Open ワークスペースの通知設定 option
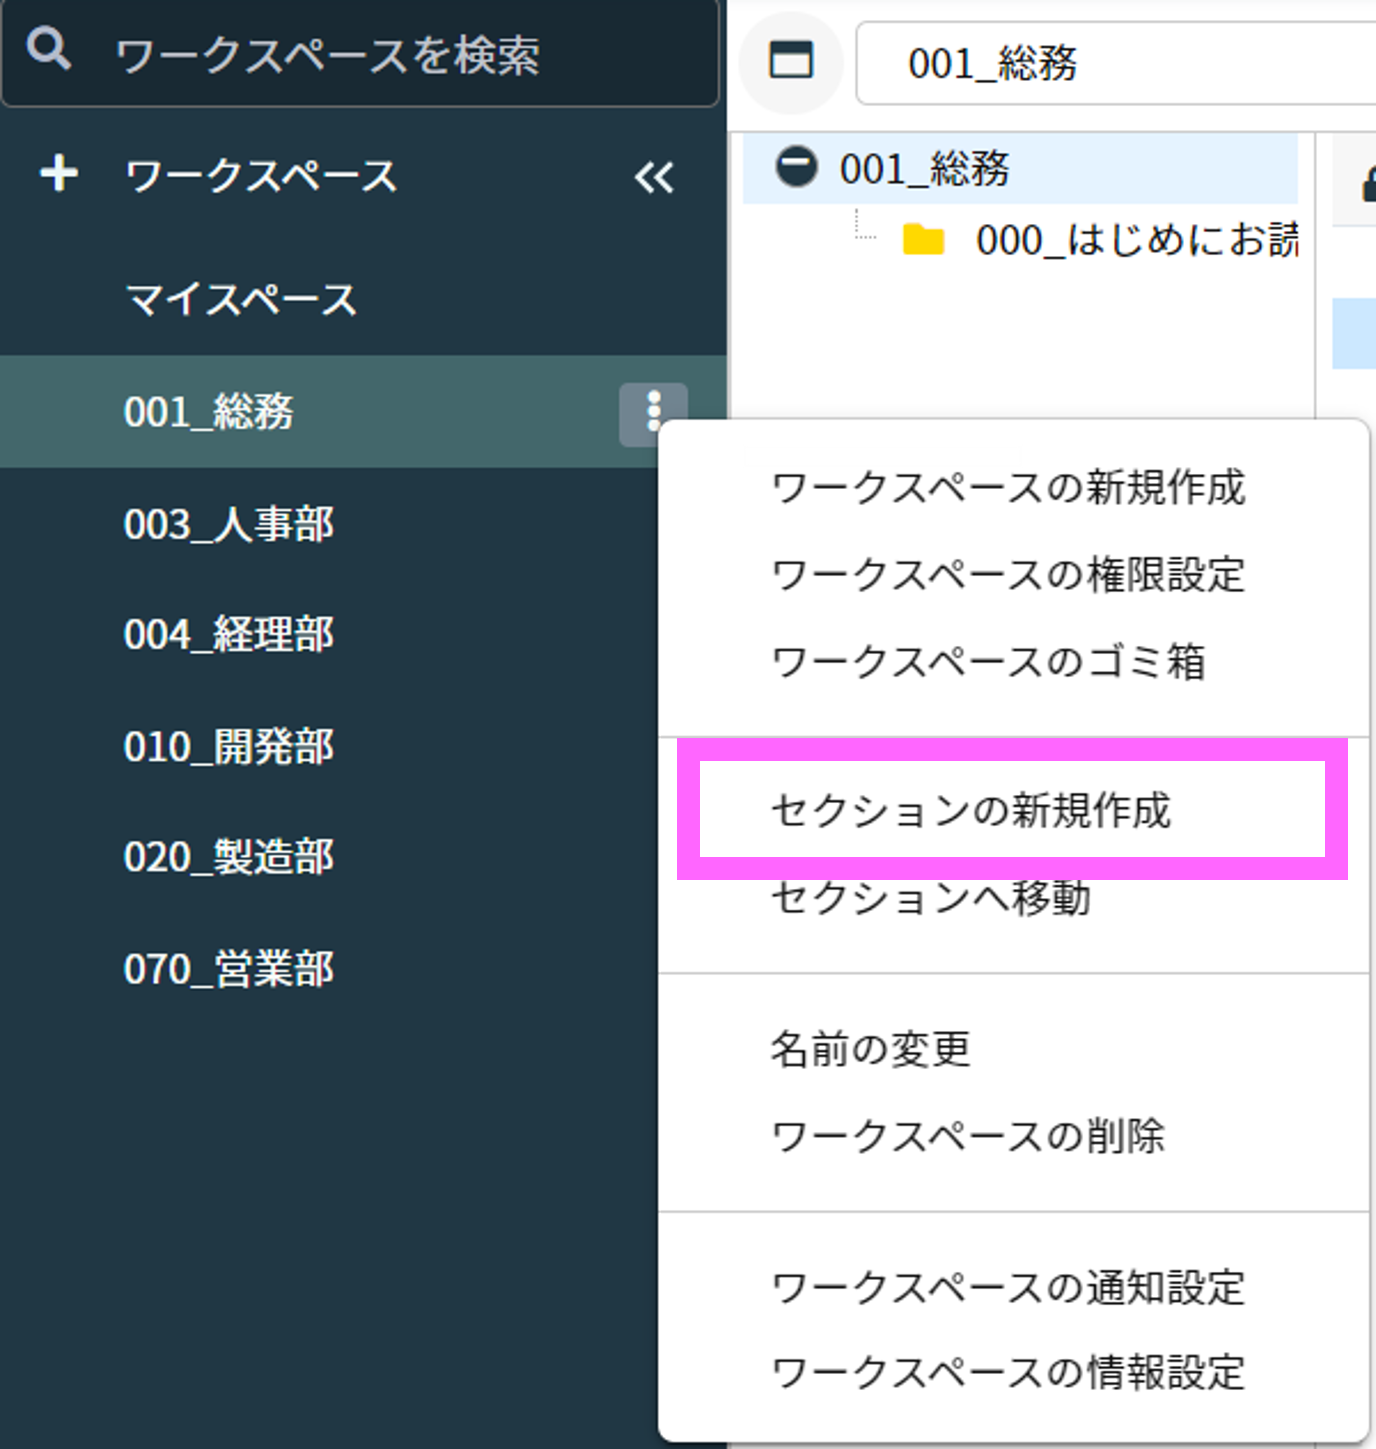 pyautogui.click(x=1008, y=1287)
